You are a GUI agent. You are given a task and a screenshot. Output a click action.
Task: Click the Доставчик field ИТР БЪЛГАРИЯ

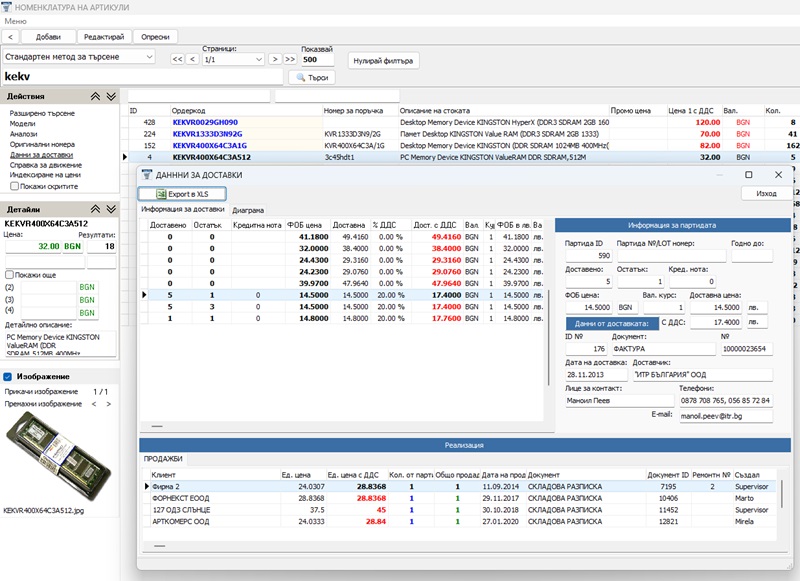703,374
